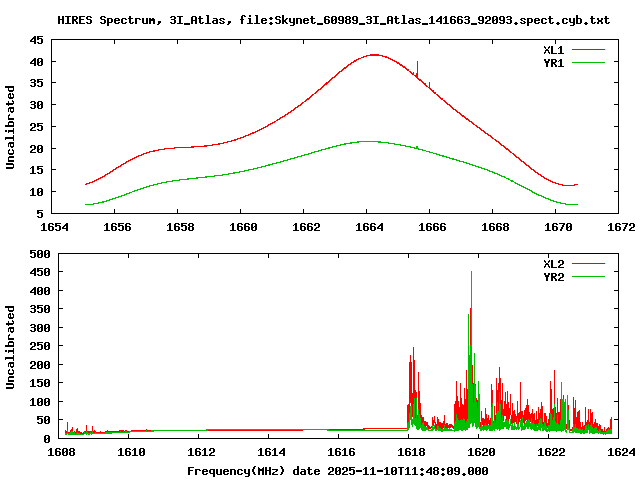The width and height of the screenshot is (640, 480).
Task: Click the Frequency(MHz) date axis label
Action: click(x=337, y=470)
